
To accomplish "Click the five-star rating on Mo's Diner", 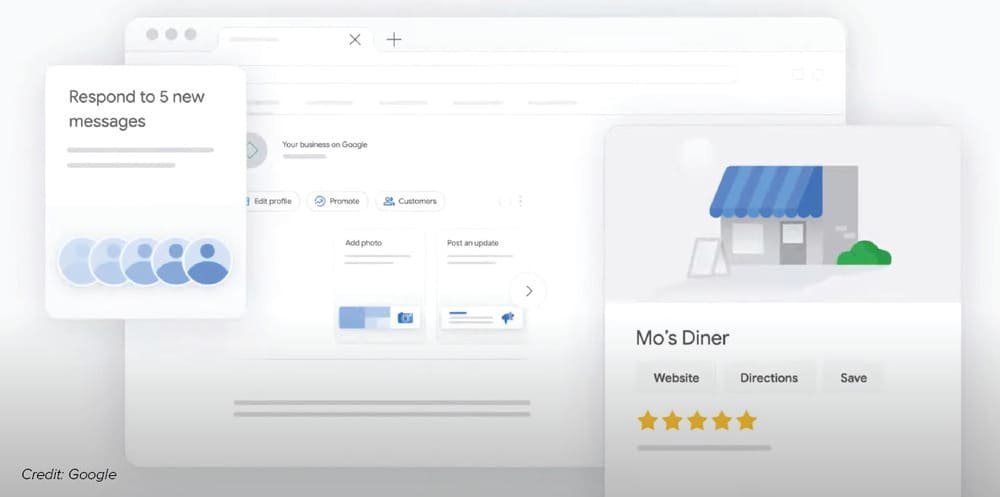I will [x=696, y=420].
